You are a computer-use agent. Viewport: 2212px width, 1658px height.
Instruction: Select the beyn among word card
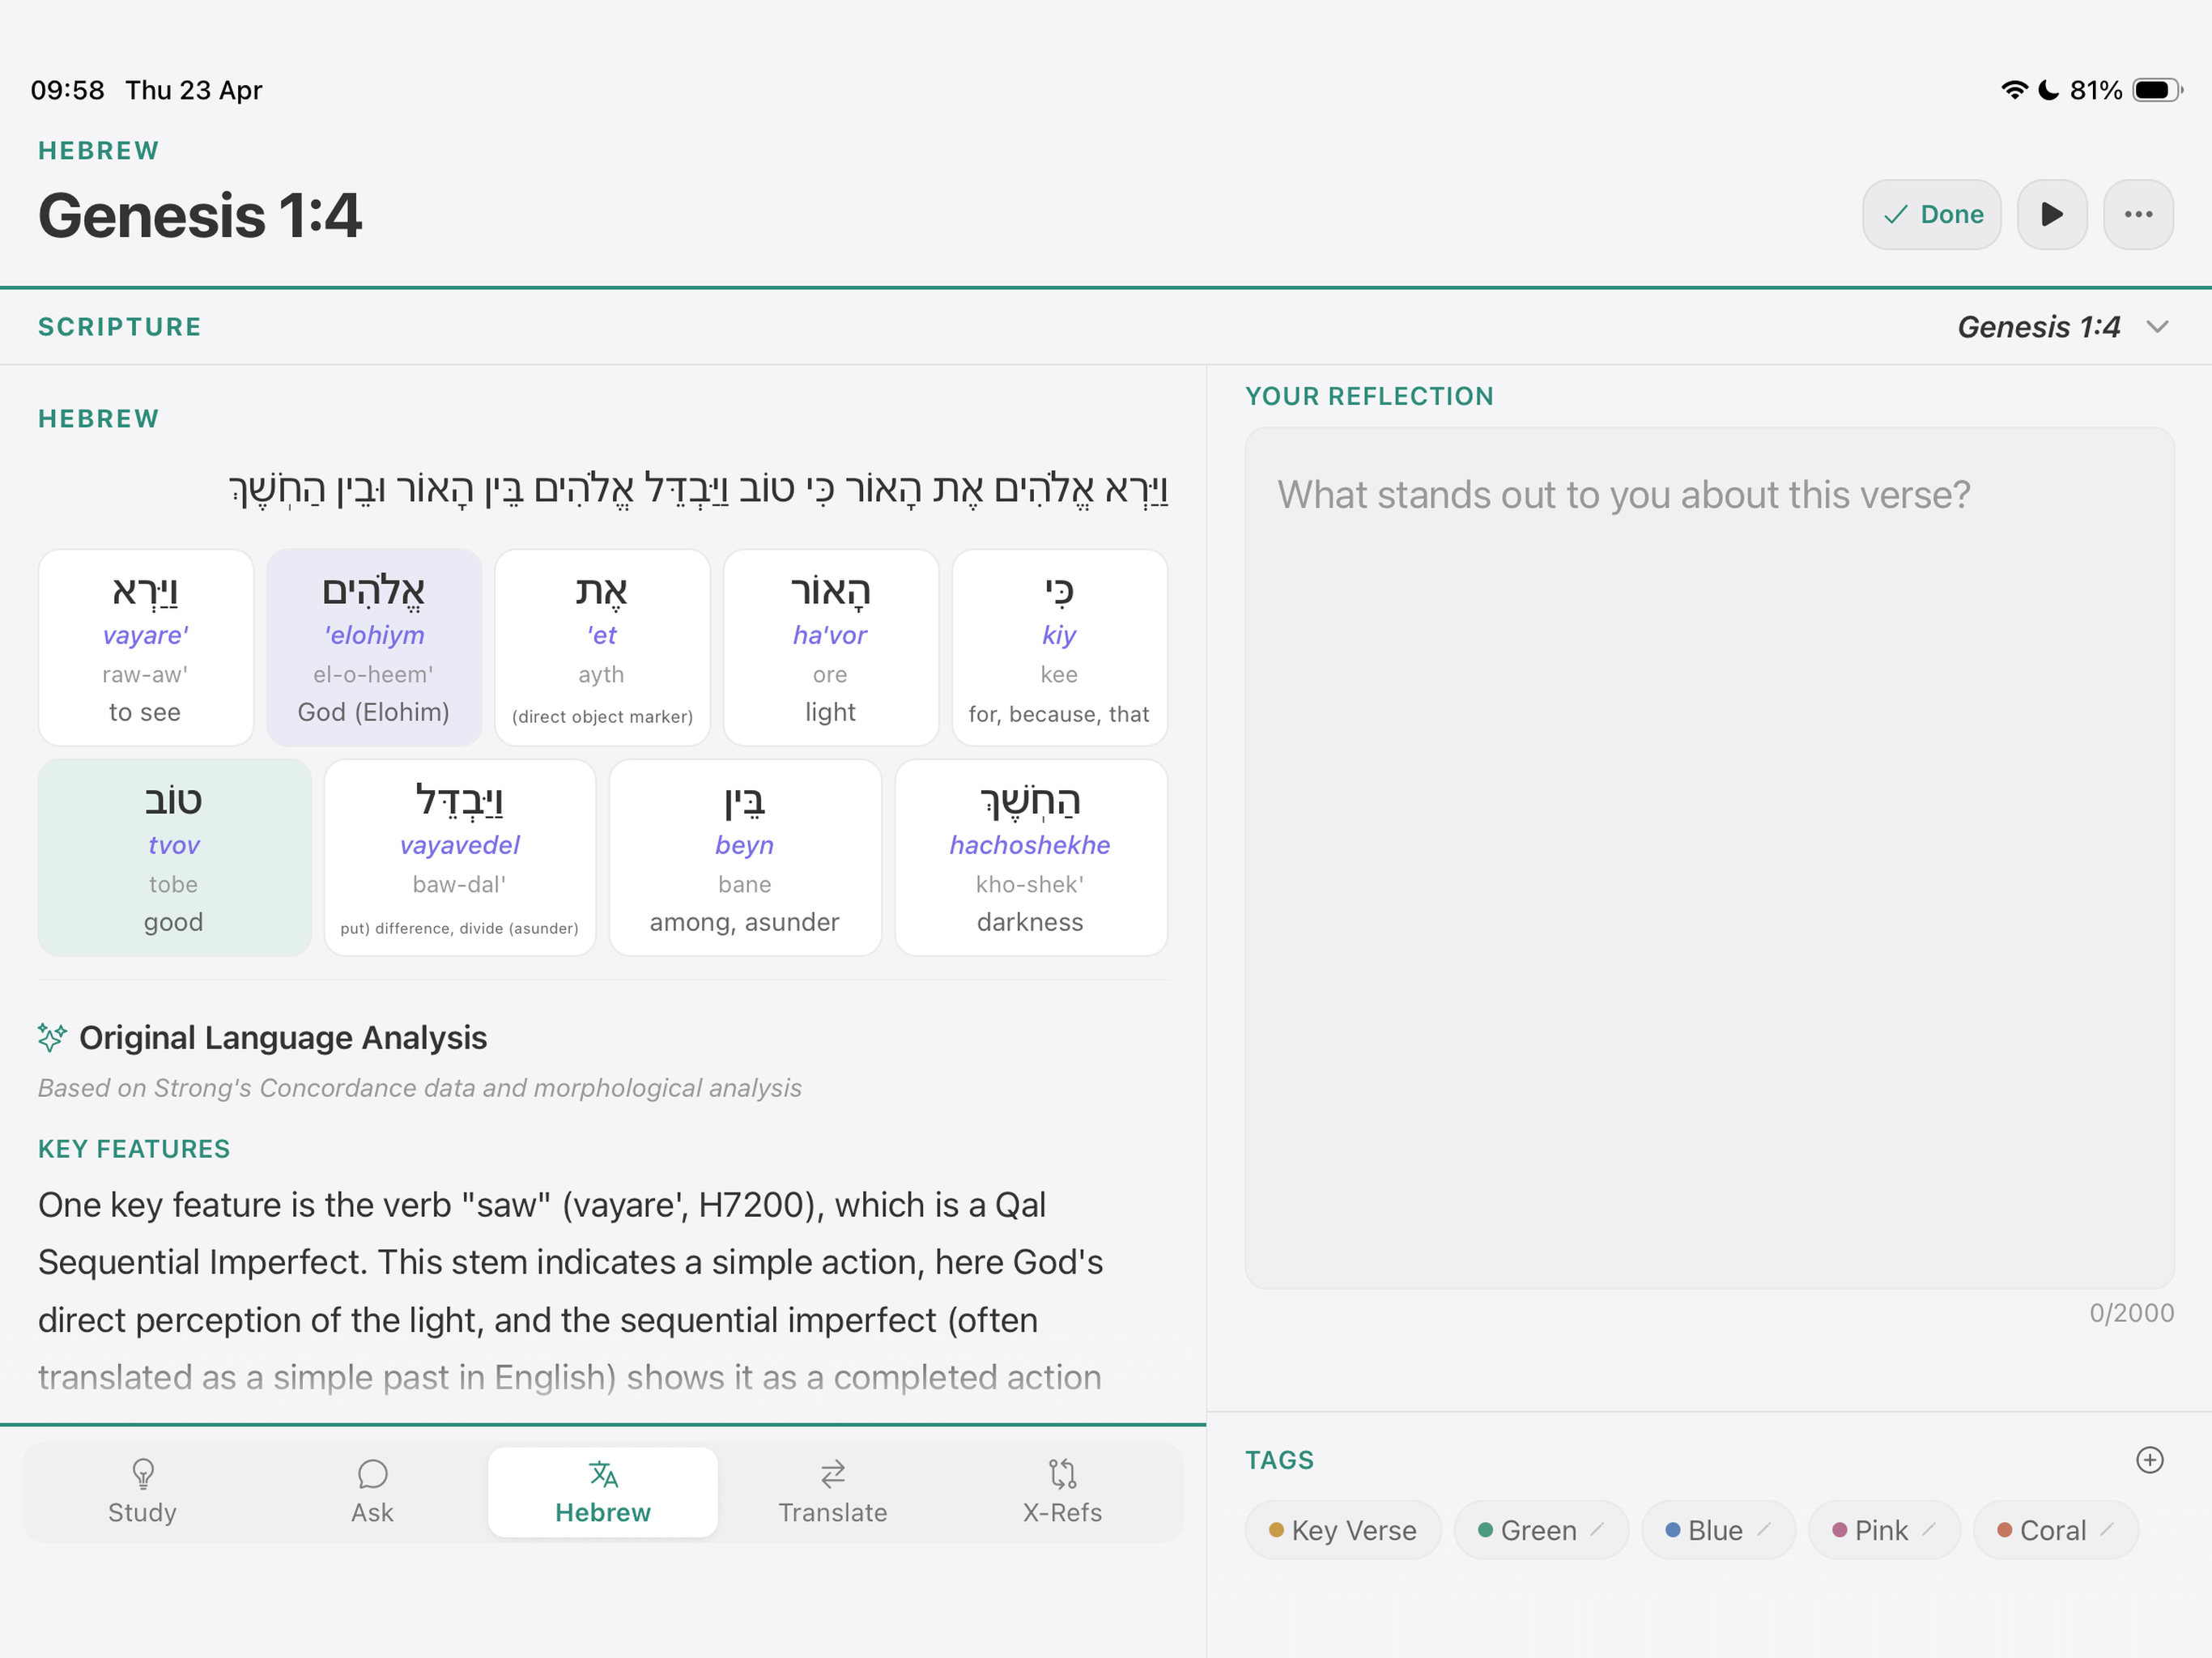(x=745, y=858)
